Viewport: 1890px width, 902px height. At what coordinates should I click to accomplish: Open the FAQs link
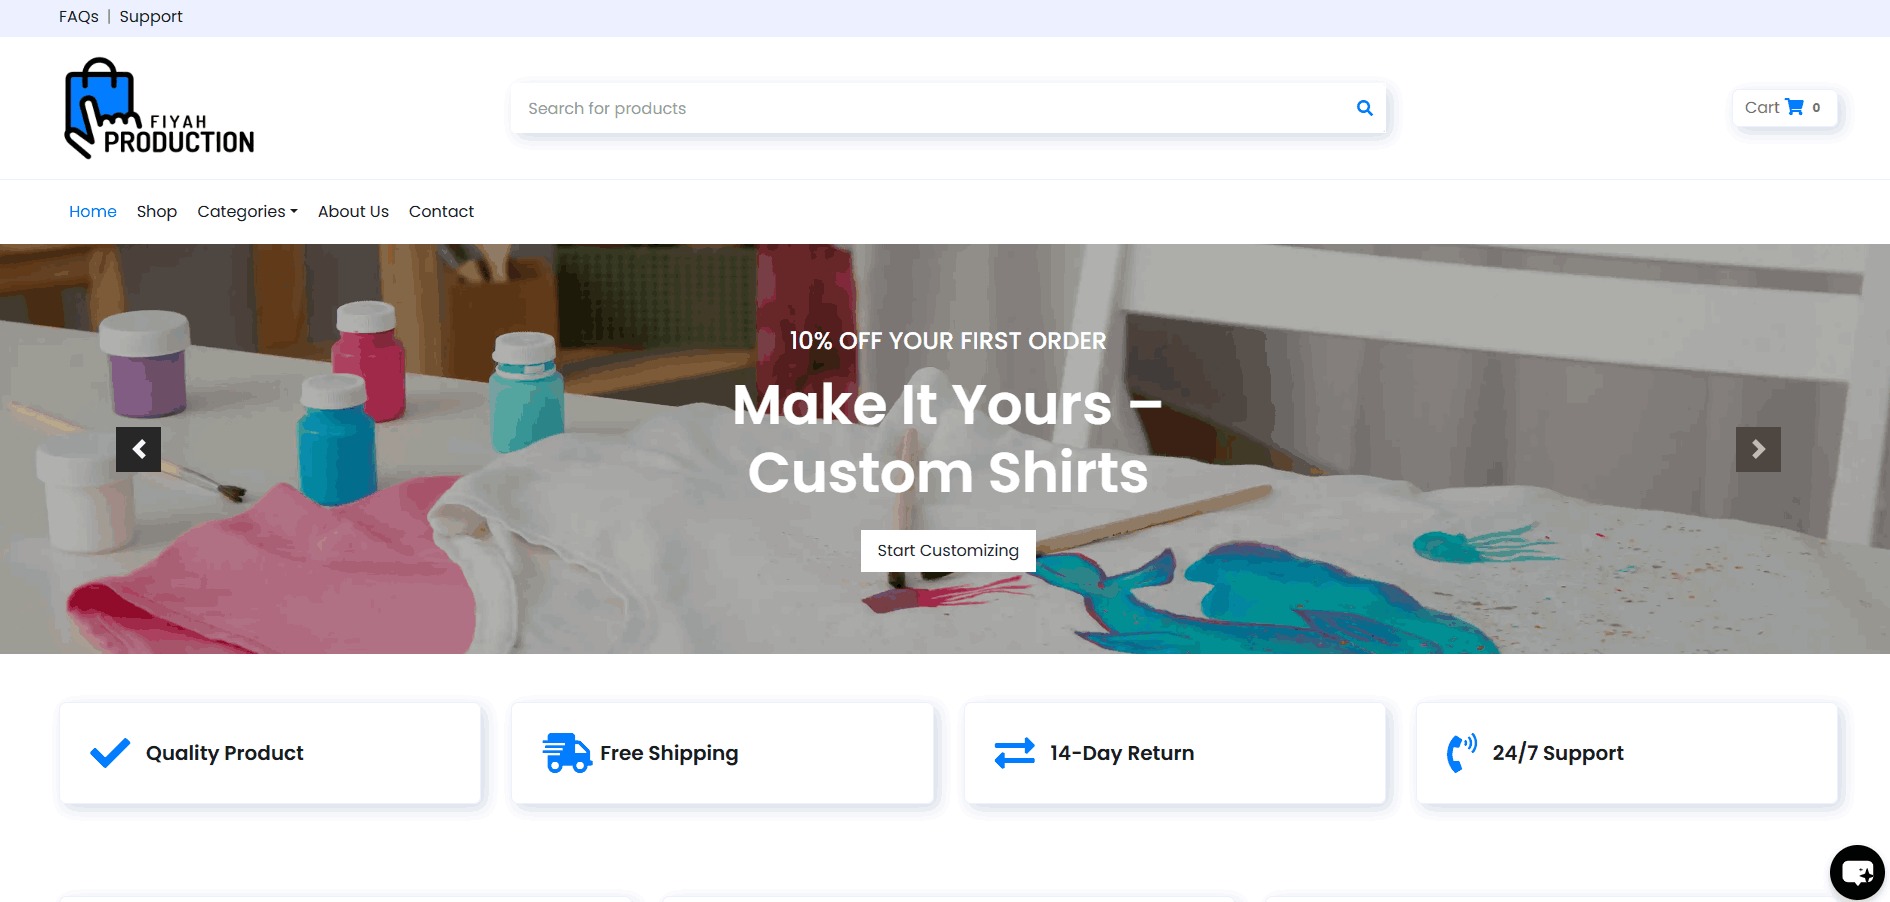tap(79, 17)
